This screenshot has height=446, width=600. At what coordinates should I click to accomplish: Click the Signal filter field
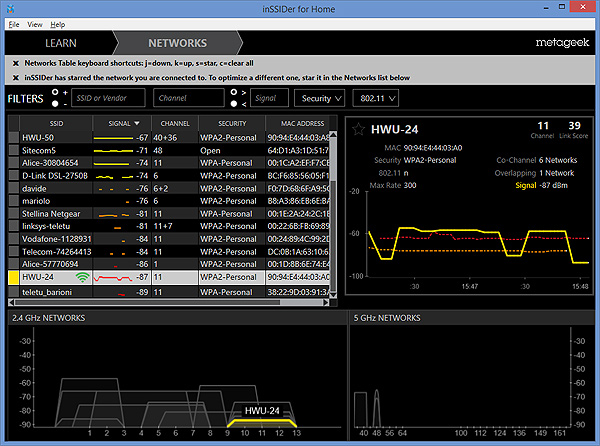click(269, 98)
